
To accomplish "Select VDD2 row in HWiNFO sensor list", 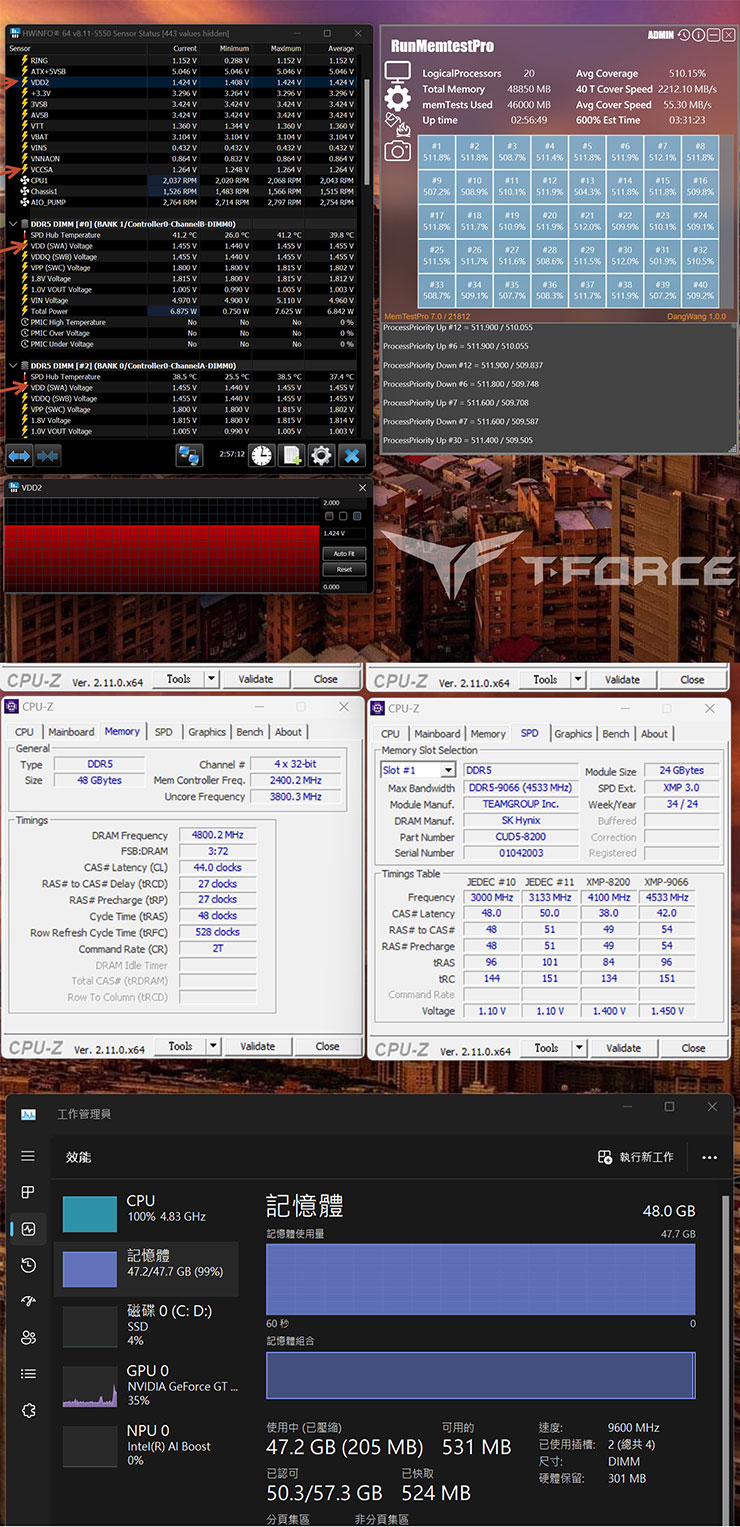I will point(186,82).
